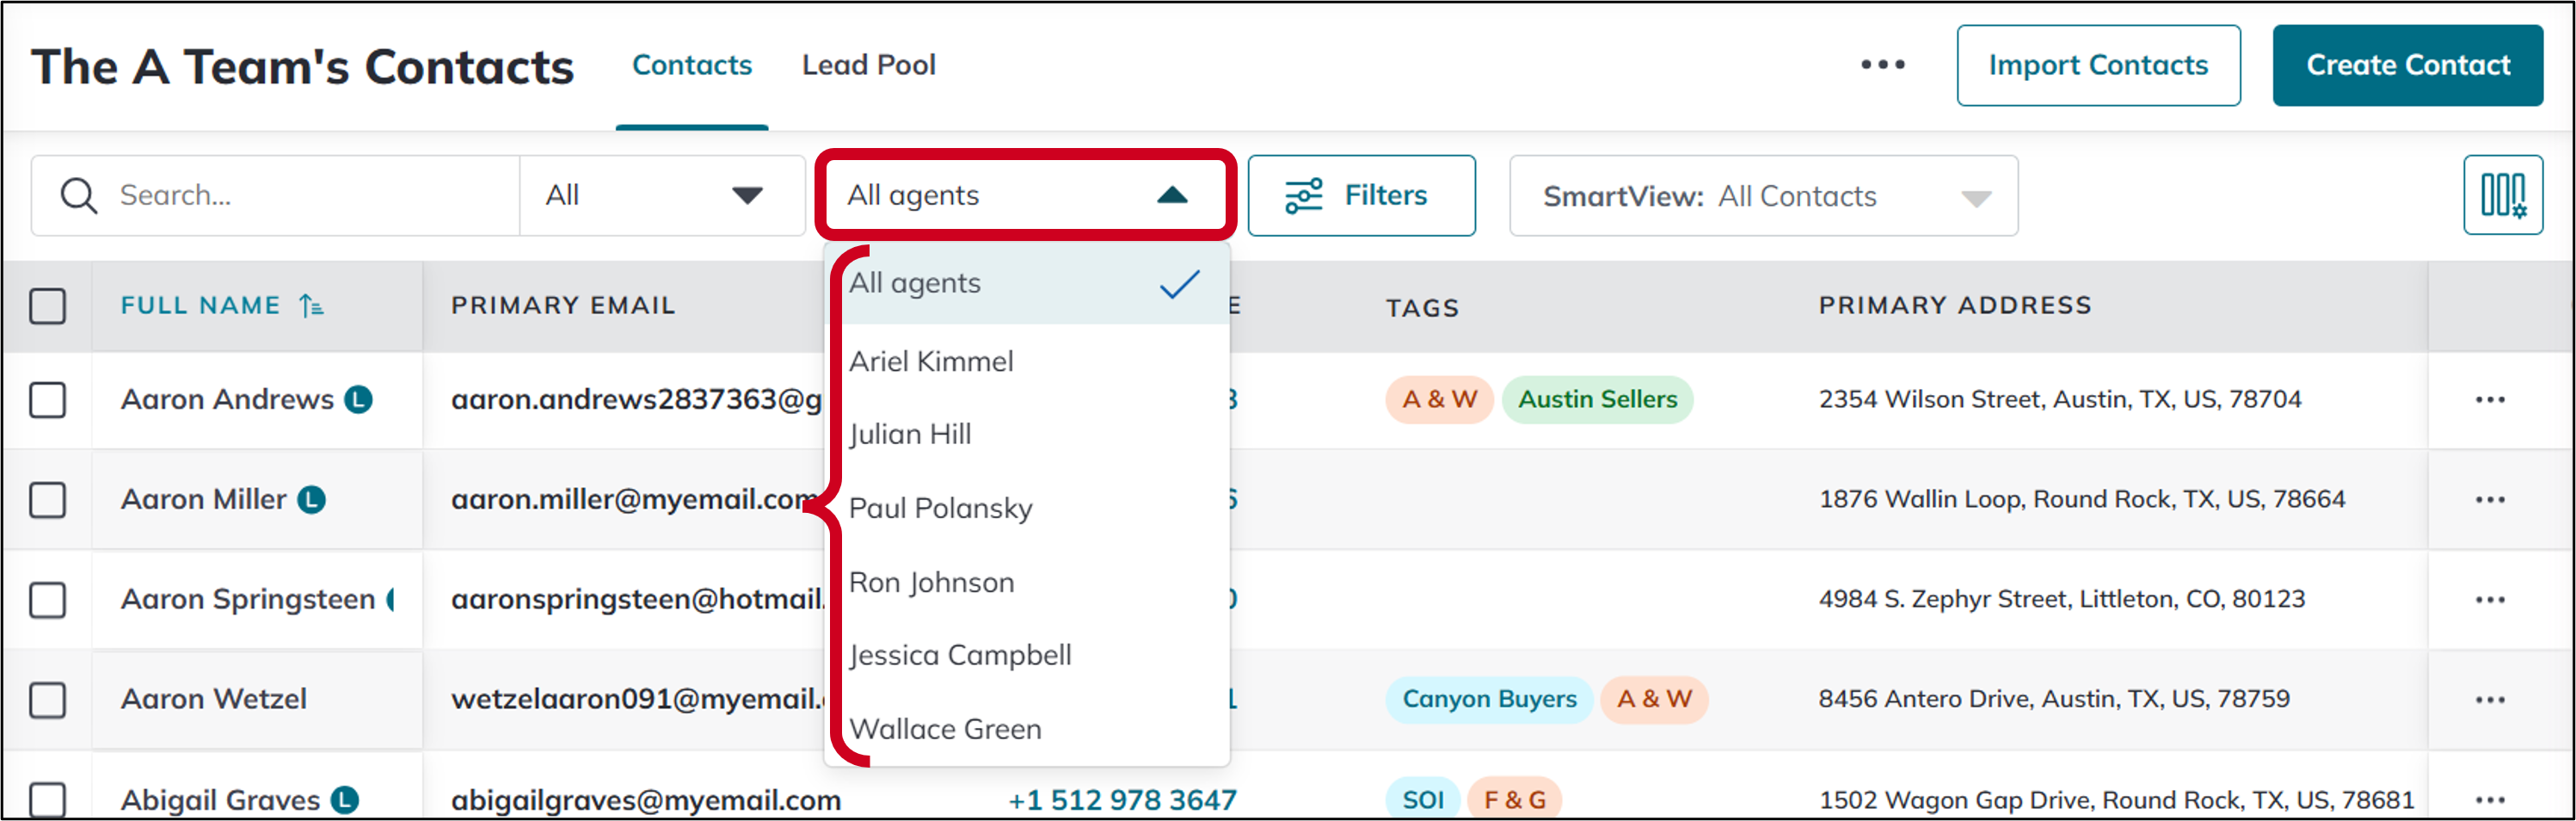This screenshot has height=821, width=2576.
Task: Click the TAGS column header
Action: (x=1422, y=308)
